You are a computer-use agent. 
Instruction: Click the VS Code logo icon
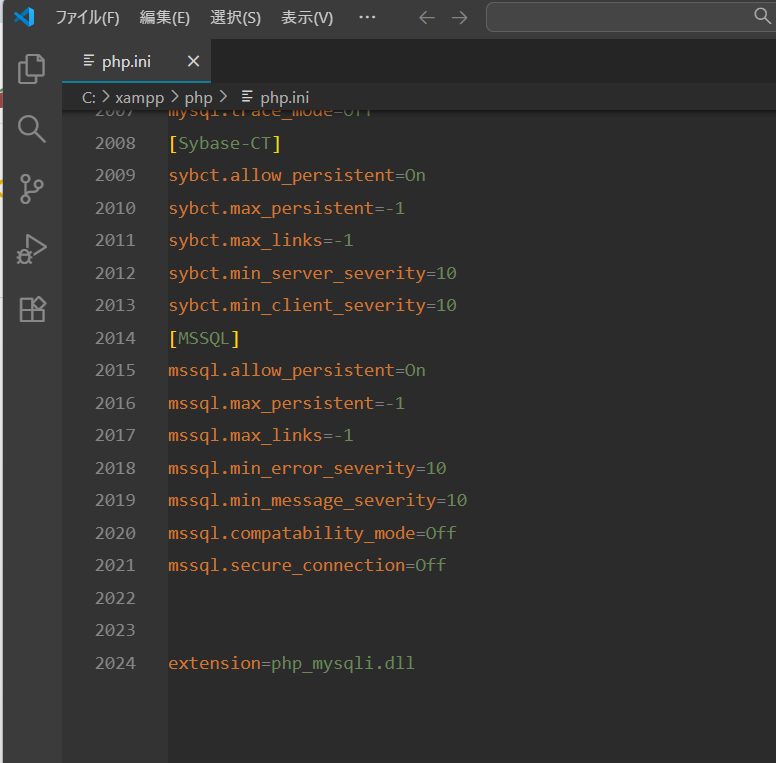24,17
